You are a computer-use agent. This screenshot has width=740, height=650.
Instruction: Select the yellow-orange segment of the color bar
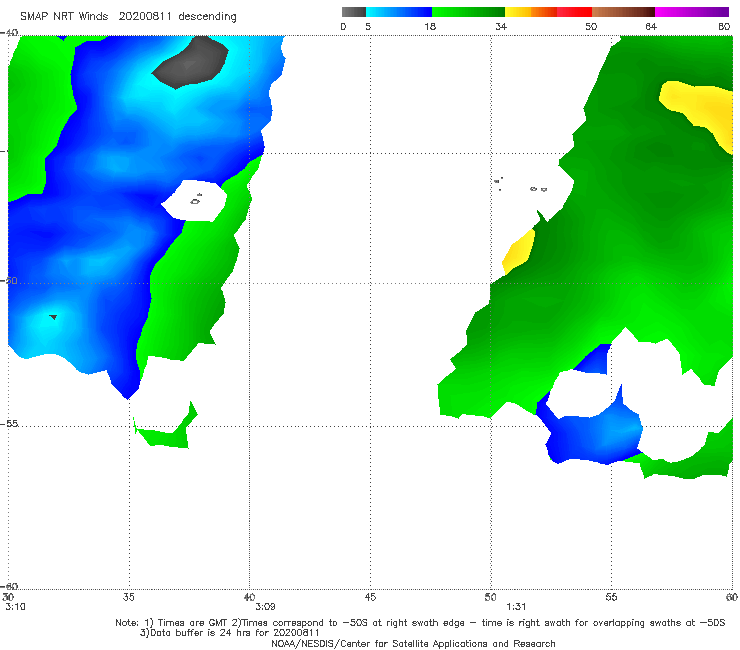pyautogui.click(x=531, y=12)
